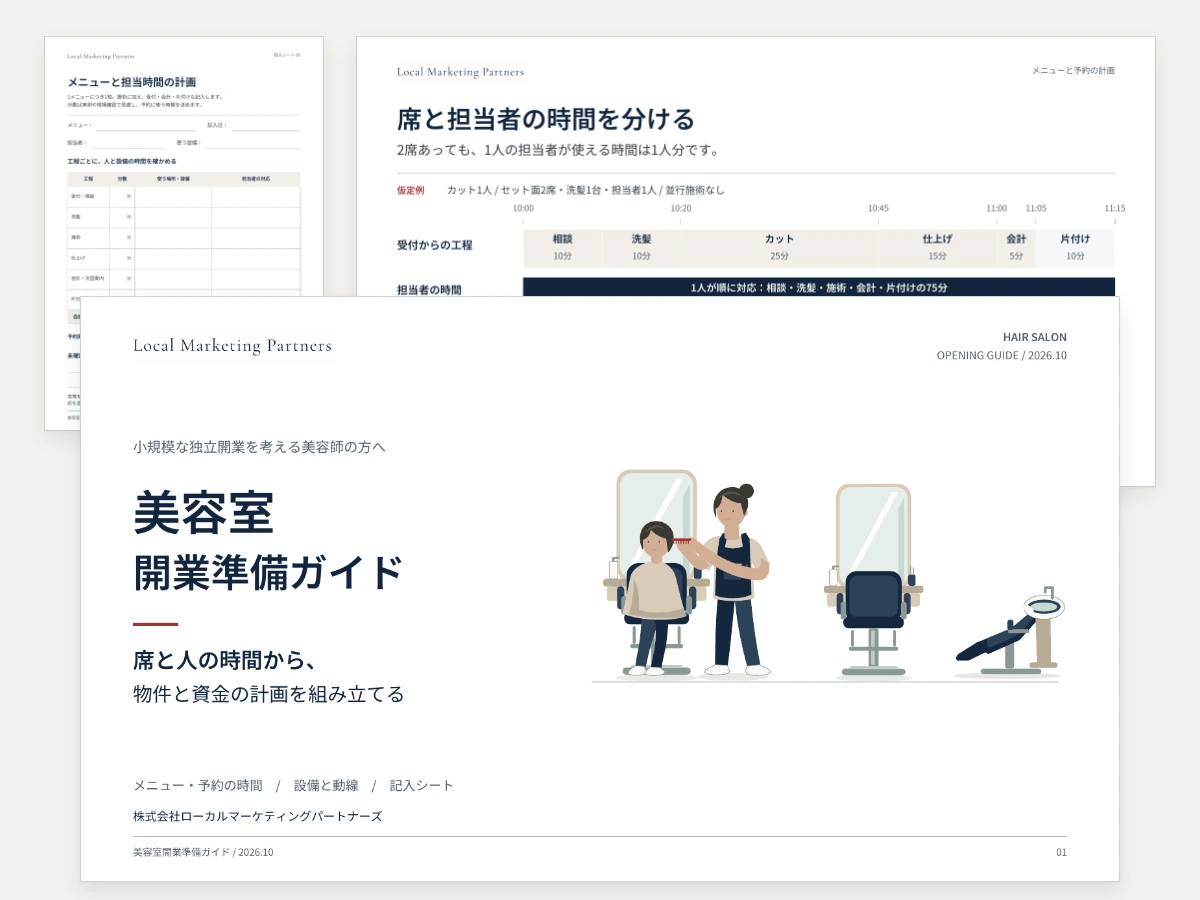Click the subtitle 小規模な独立開業を考える美容師の方へ
This screenshot has height=900, width=1200.
coord(259,447)
